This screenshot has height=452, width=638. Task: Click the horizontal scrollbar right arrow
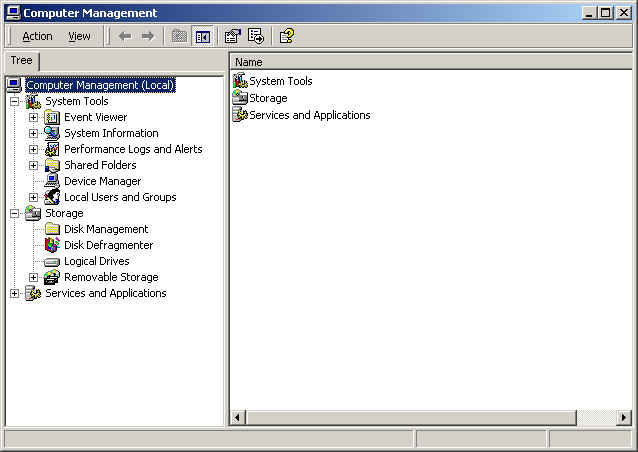pos(624,417)
